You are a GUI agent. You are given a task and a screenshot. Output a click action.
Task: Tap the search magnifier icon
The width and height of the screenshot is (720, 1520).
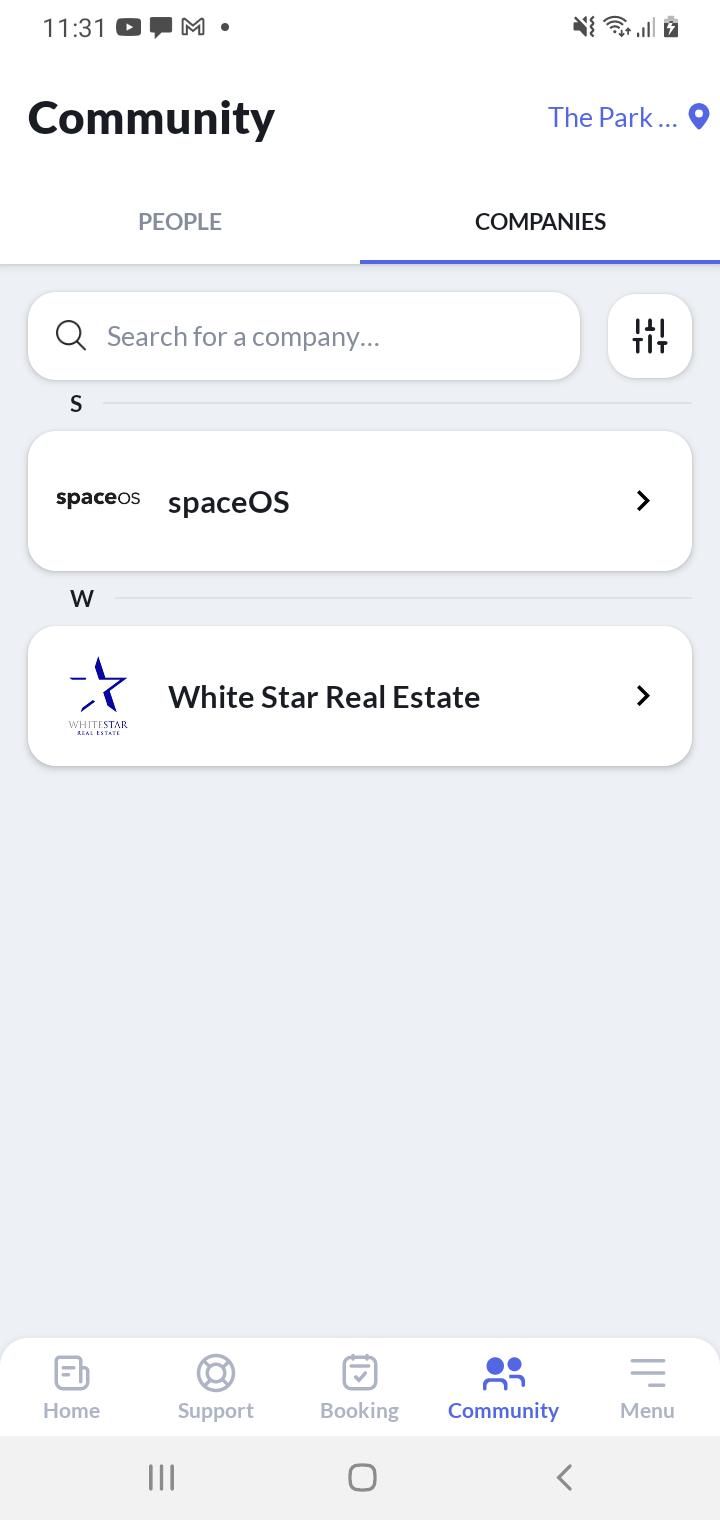71,336
